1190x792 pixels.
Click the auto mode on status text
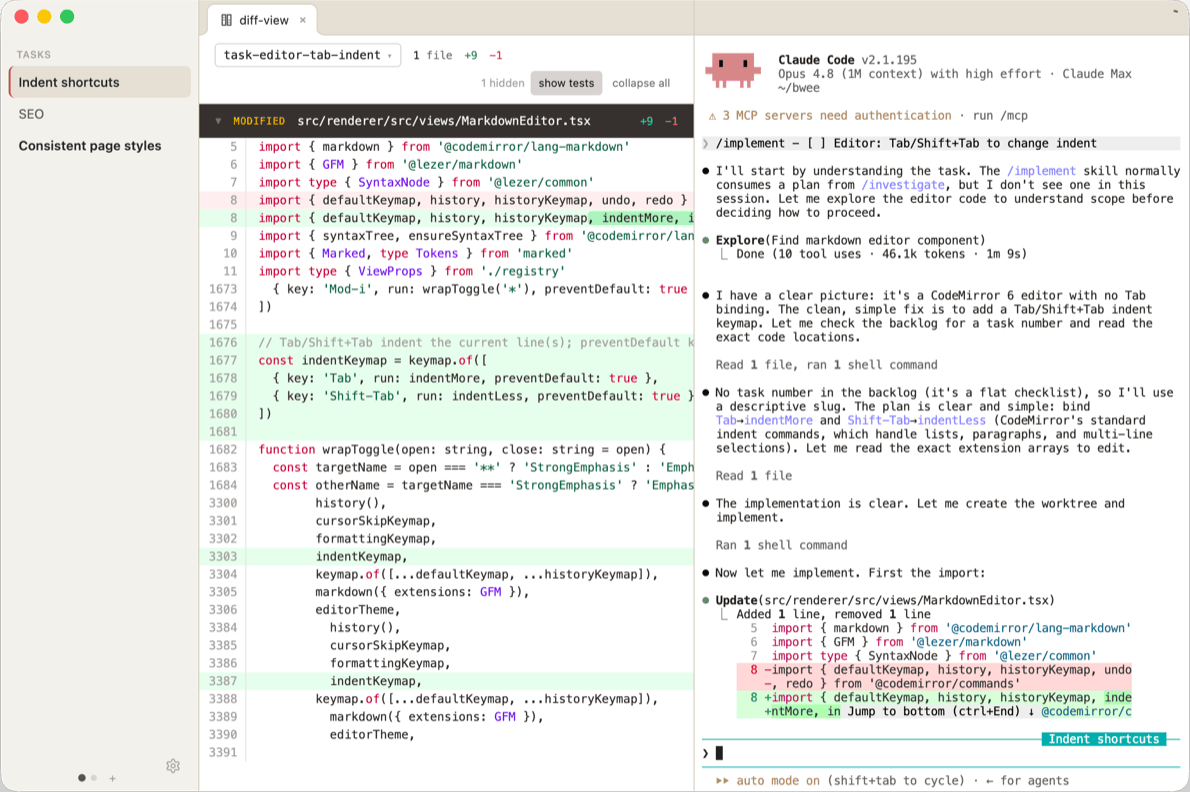click(778, 781)
